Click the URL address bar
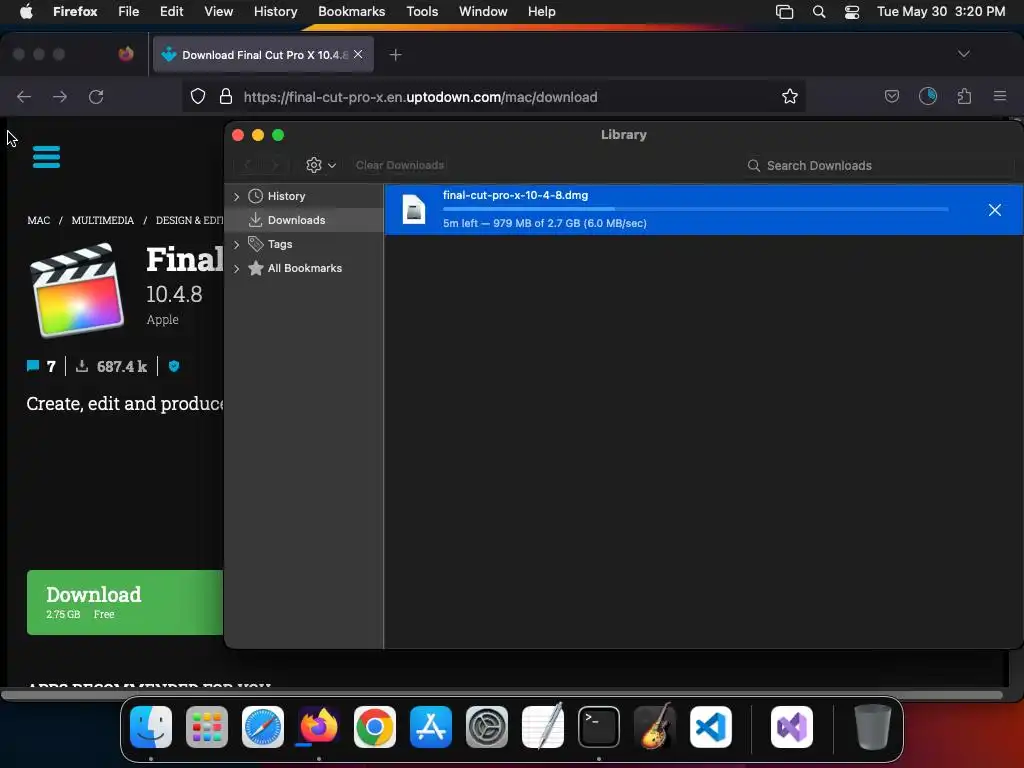This screenshot has width=1024, height=768. 494,97
